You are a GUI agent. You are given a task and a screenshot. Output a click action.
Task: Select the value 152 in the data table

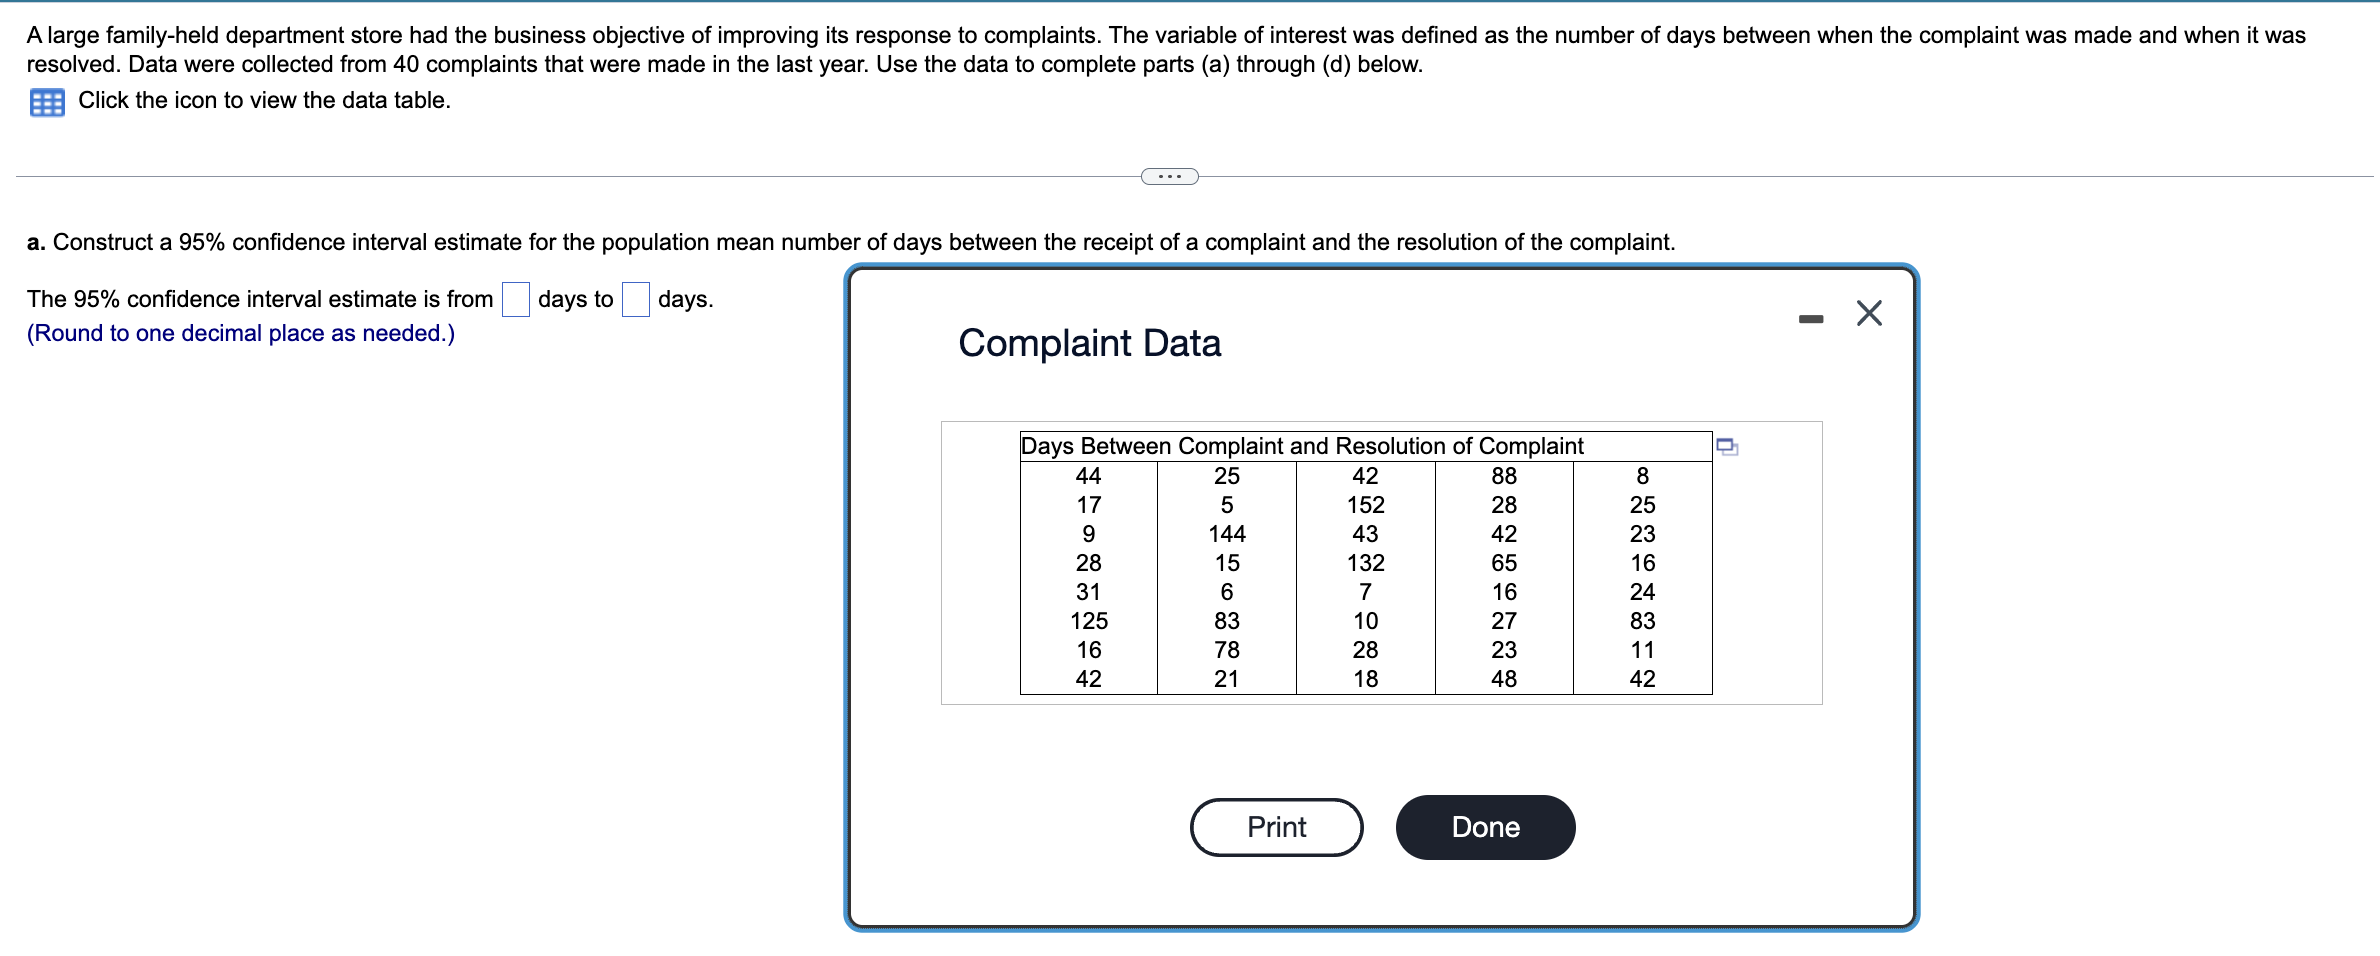[x=1364, y=504]
